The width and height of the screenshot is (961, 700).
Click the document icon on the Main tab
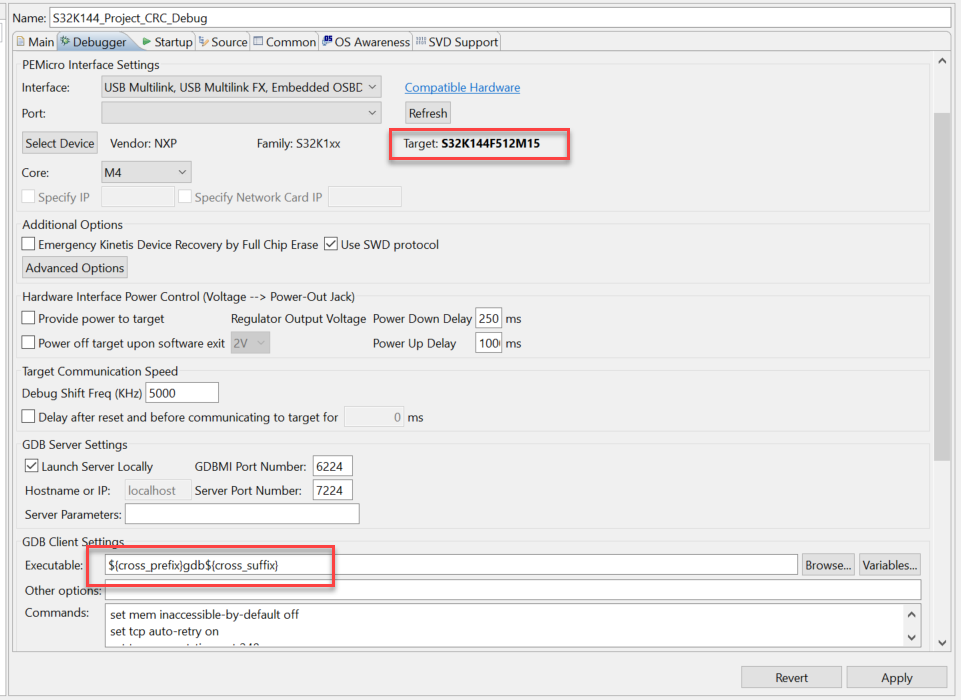(23, 42)
